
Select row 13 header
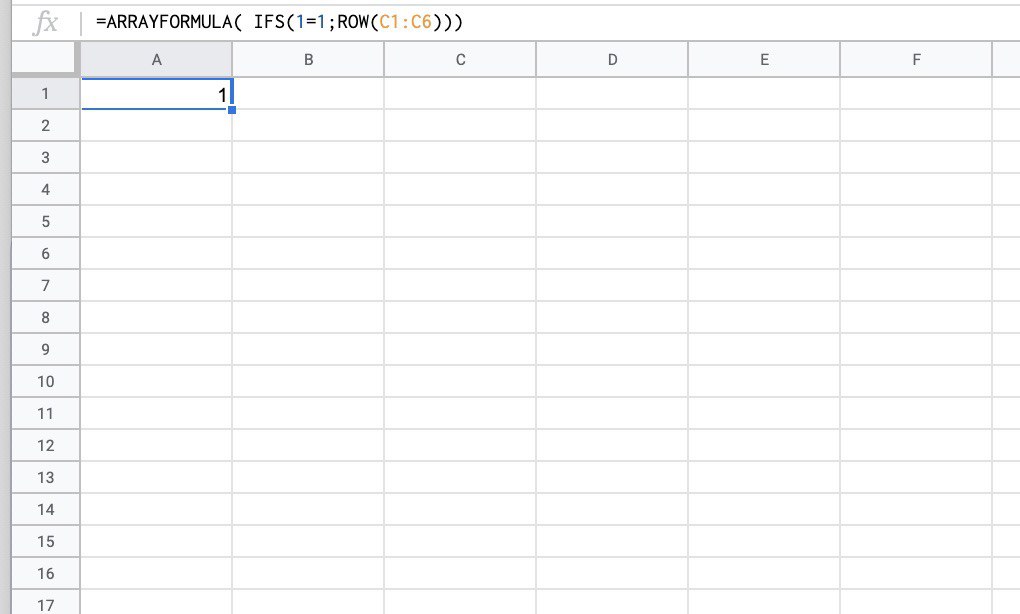click(x=46, y=477)
